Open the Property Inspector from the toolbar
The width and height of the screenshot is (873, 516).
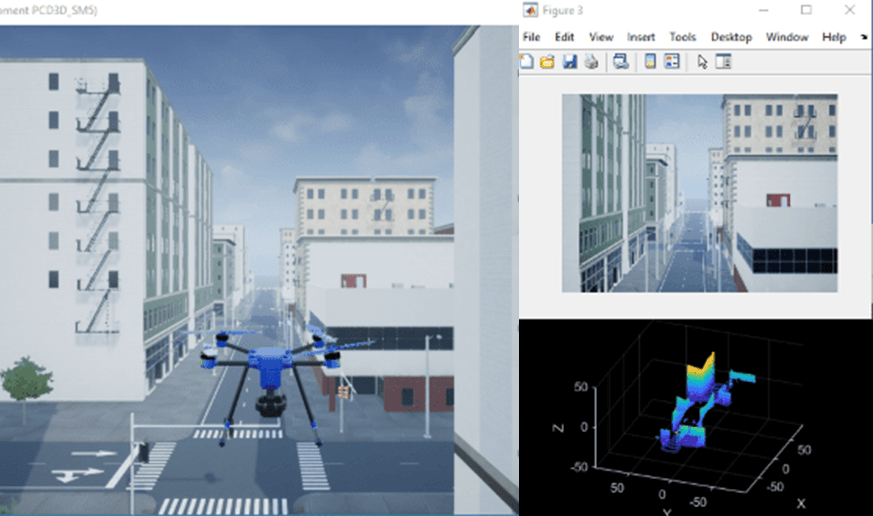[x=724, y=62]
